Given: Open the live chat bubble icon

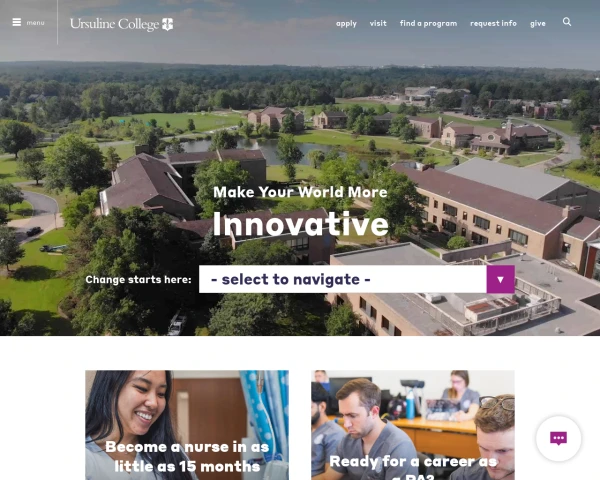Looking at the screenshot, I should click(558, 438).
